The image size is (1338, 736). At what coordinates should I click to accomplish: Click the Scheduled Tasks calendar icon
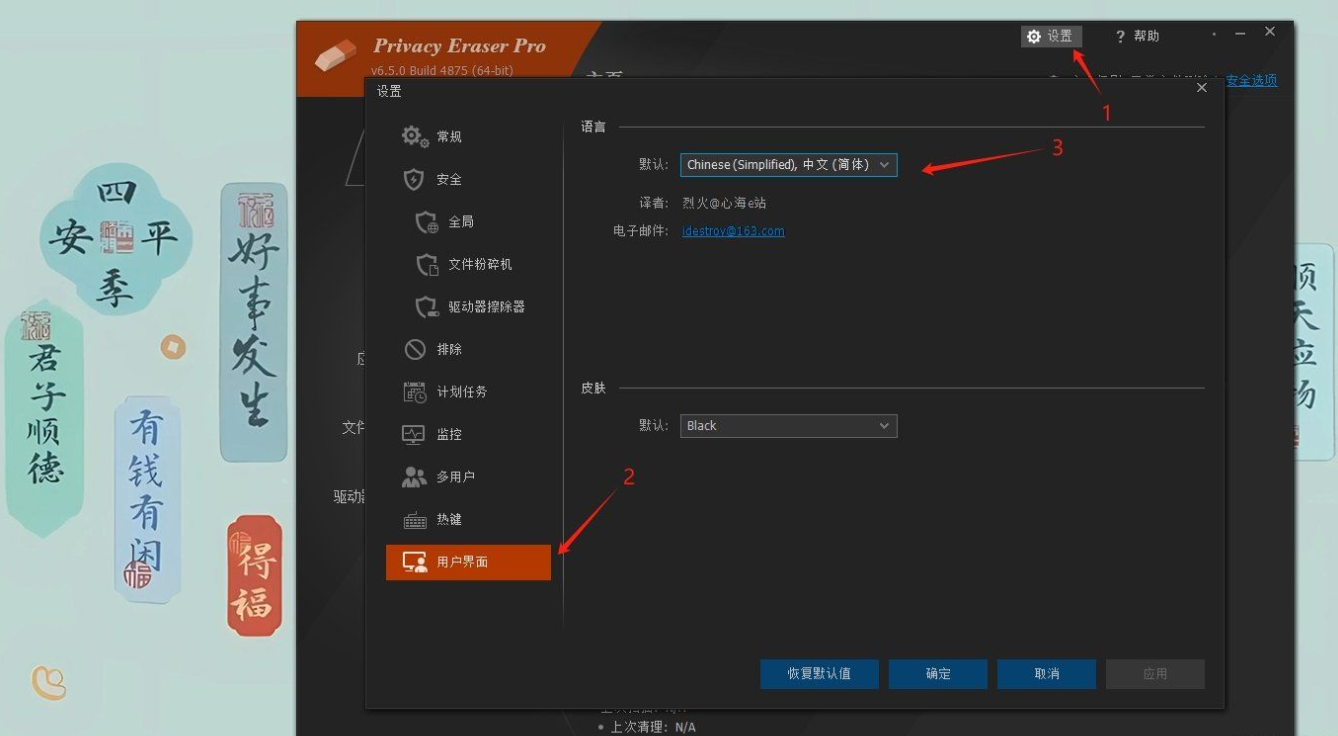[414, 392]
